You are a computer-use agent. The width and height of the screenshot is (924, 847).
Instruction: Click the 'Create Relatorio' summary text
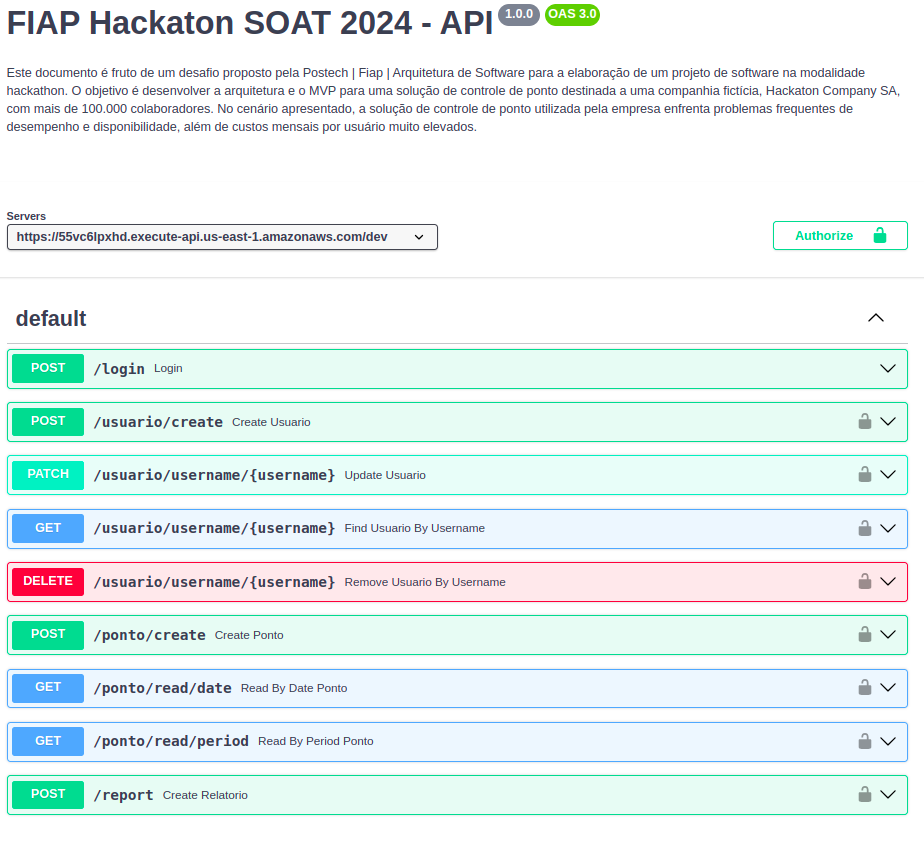click(205, 795)
